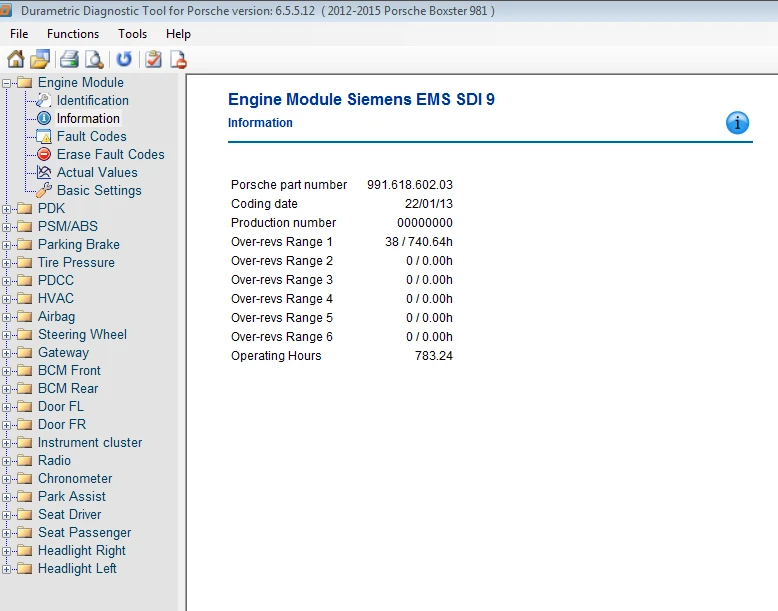Image resolution: width=778 pixels, height=611 pixels.
Task: Click the blue info icon in Information header
Action: [737, 123]
